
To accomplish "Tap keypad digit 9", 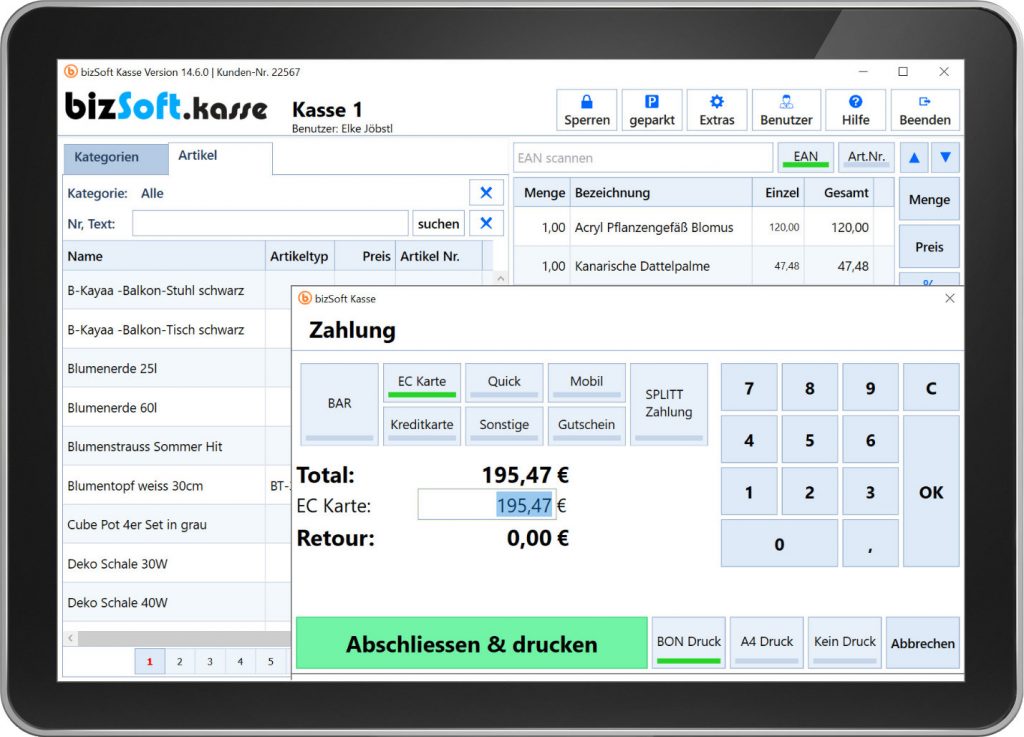I will [871, 388].
